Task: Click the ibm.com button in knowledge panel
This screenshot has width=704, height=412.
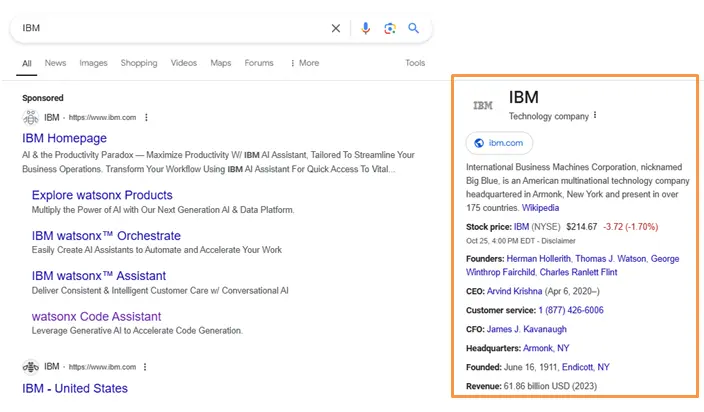Action: point(499,143)
